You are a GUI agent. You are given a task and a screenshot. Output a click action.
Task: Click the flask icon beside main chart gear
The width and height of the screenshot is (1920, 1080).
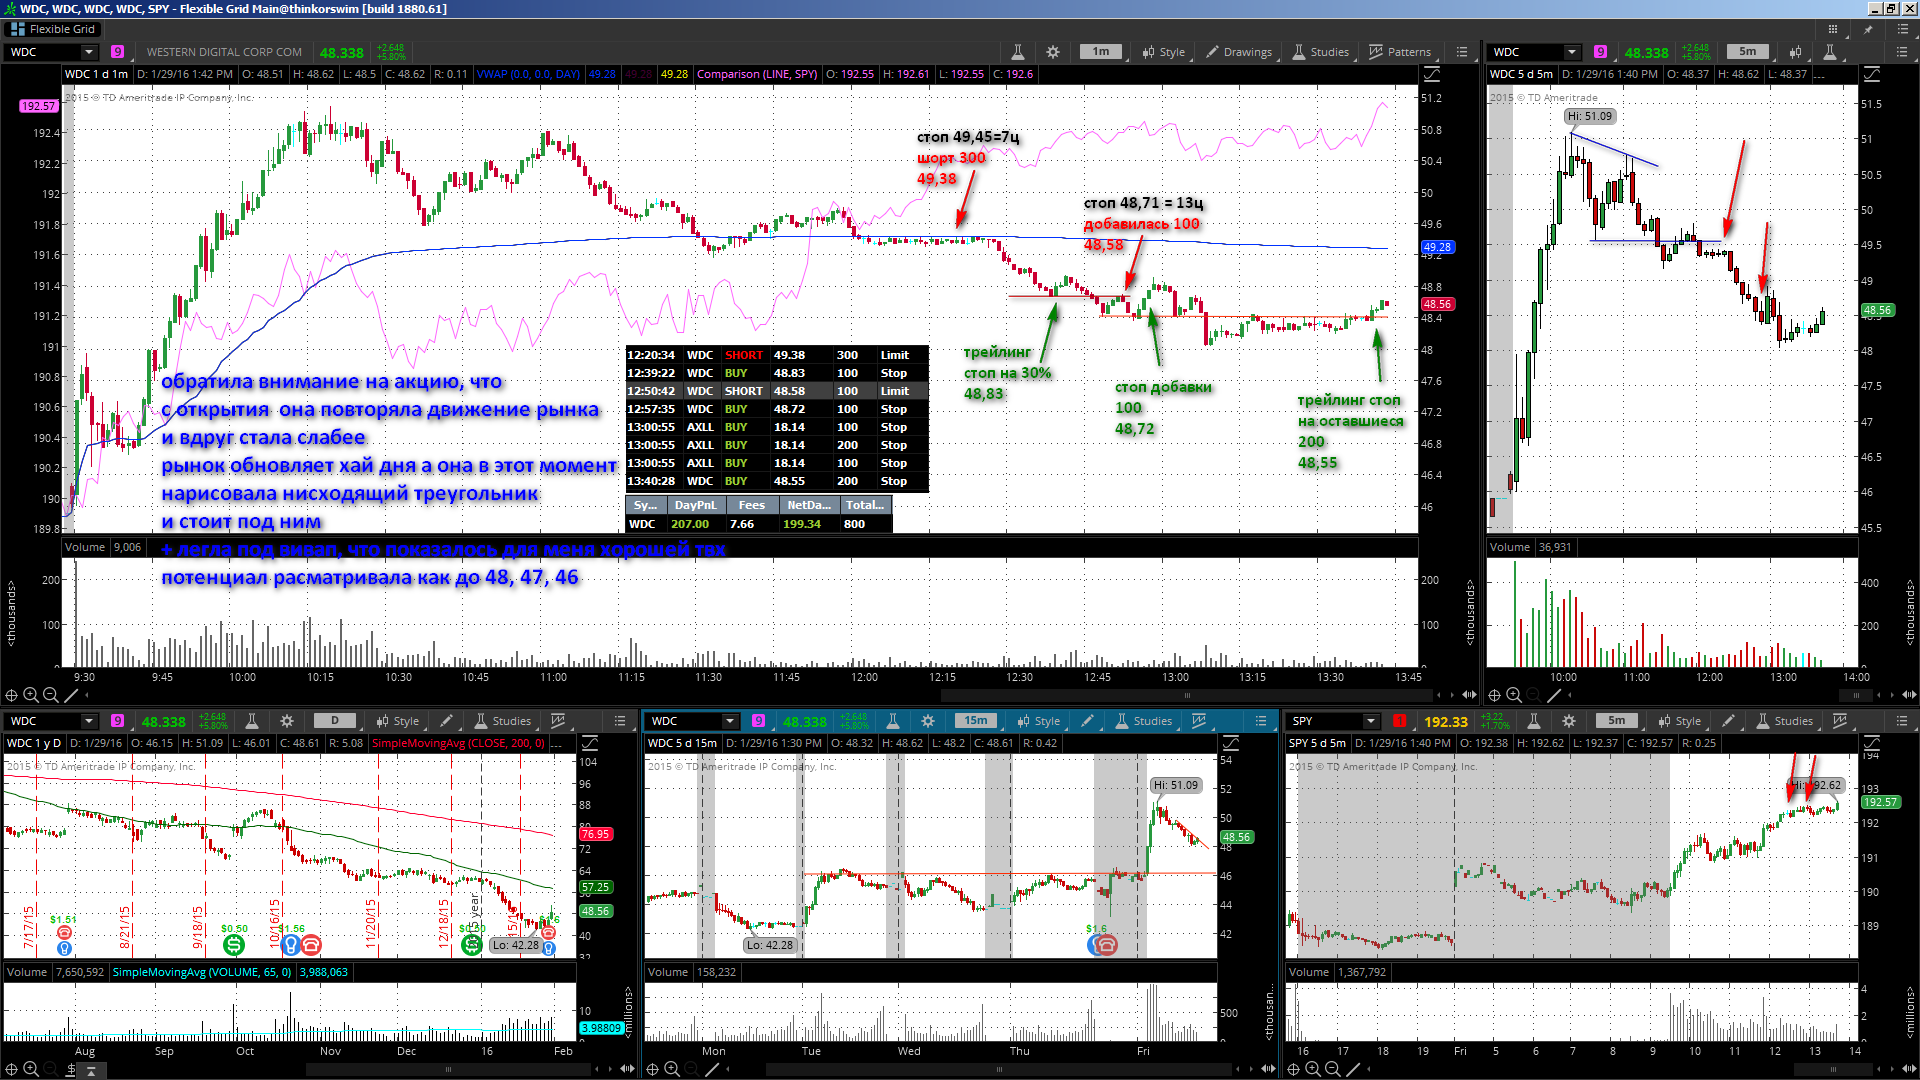(x=1017, y=52)
